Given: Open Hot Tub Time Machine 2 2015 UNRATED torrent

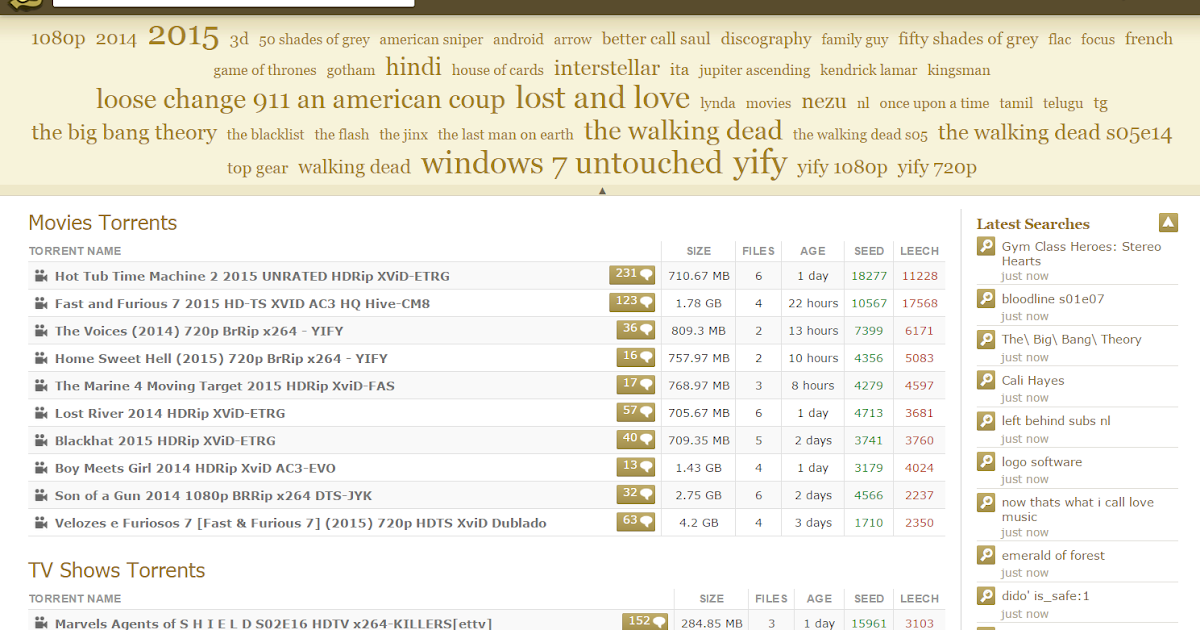Looking at the screenshot, I should pos(252,276).
